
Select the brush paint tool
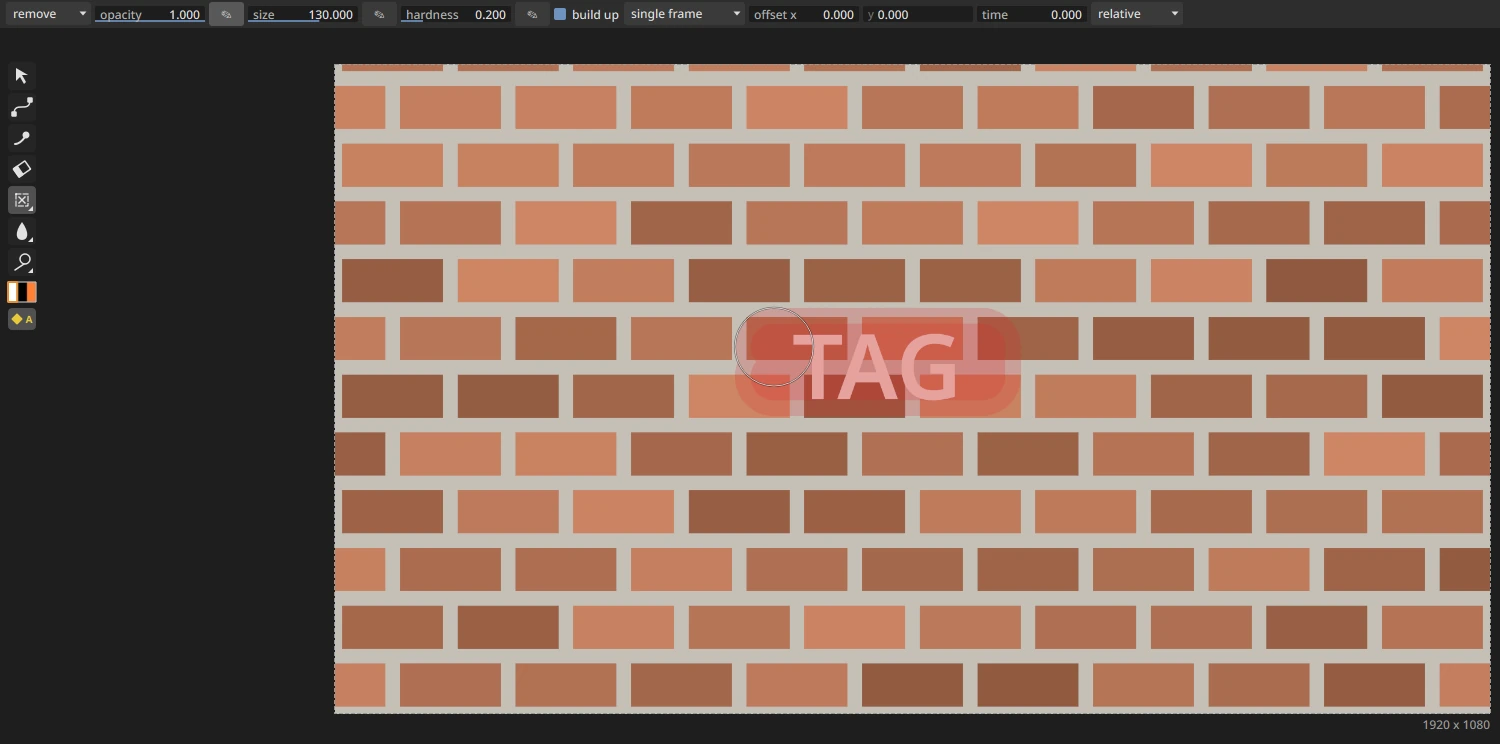click(22, 138)
